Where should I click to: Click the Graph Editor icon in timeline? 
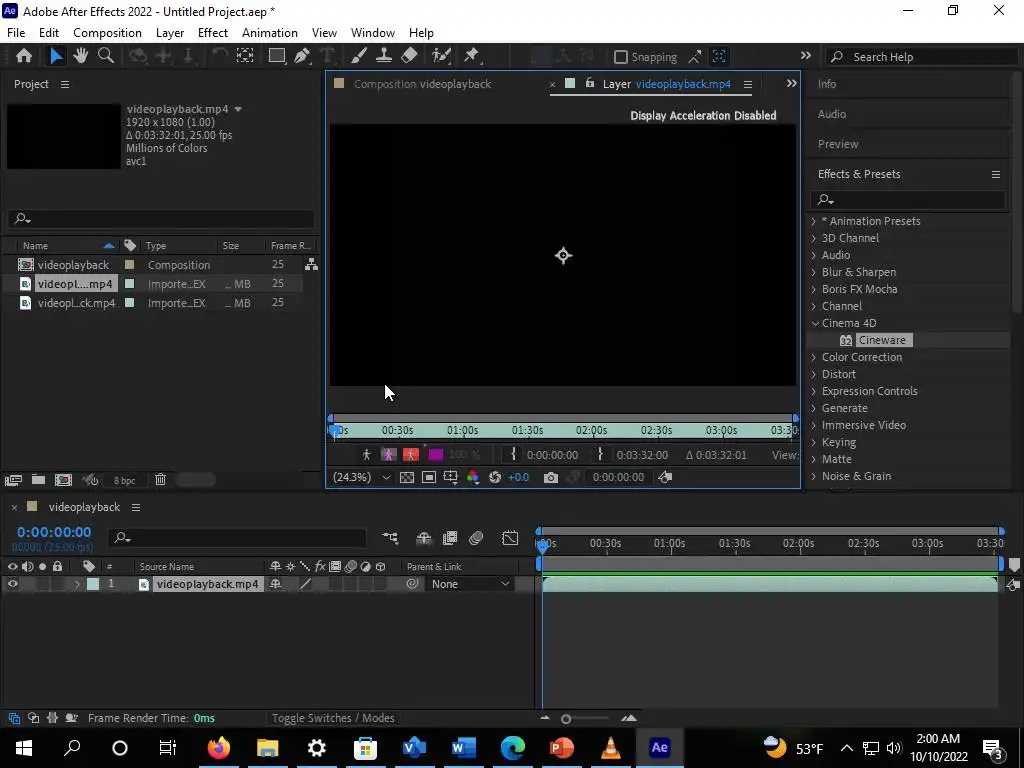[510, 538]
